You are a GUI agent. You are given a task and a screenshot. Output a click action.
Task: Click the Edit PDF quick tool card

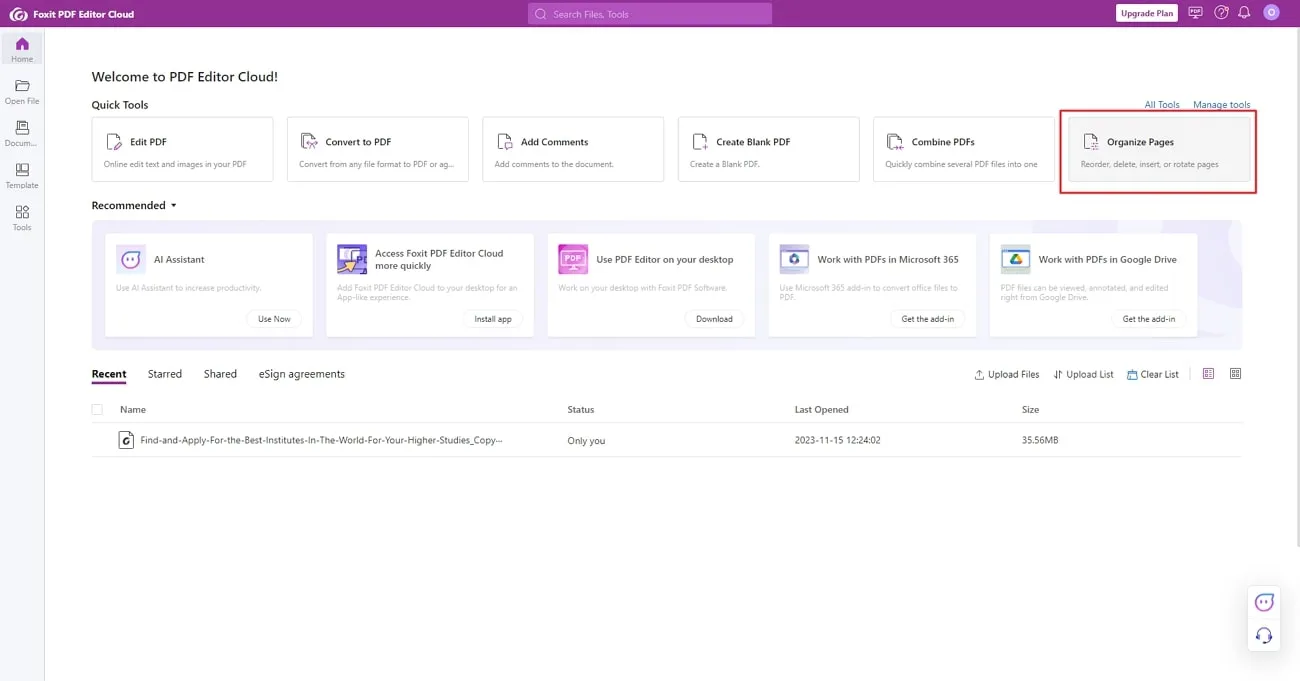click(182, 149)
